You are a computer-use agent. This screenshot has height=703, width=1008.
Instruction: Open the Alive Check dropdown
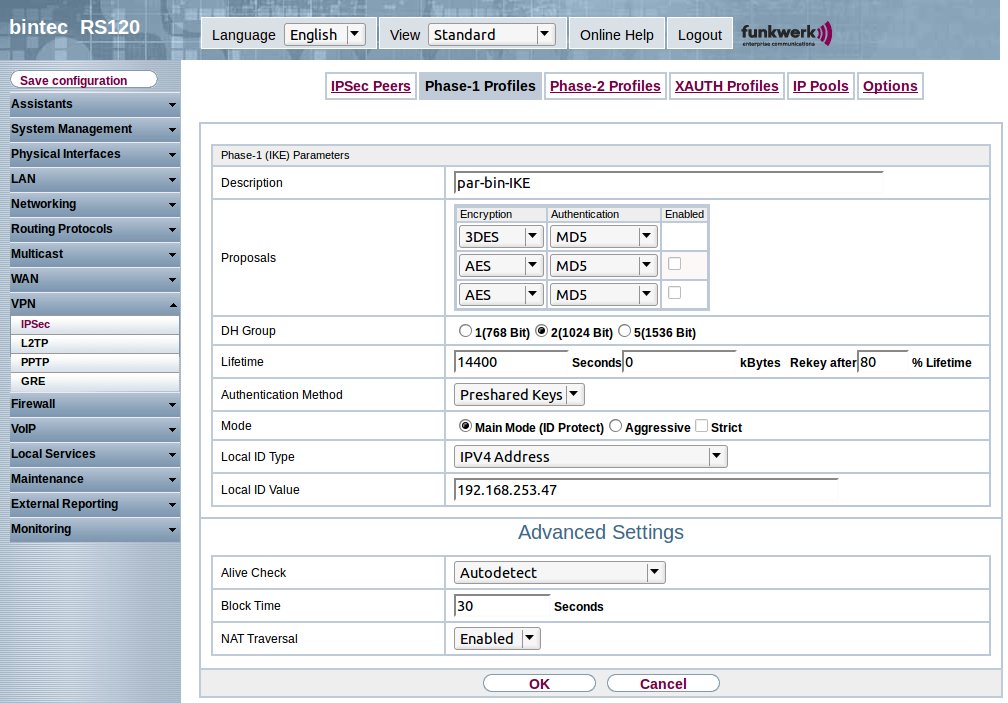[559, 573]
